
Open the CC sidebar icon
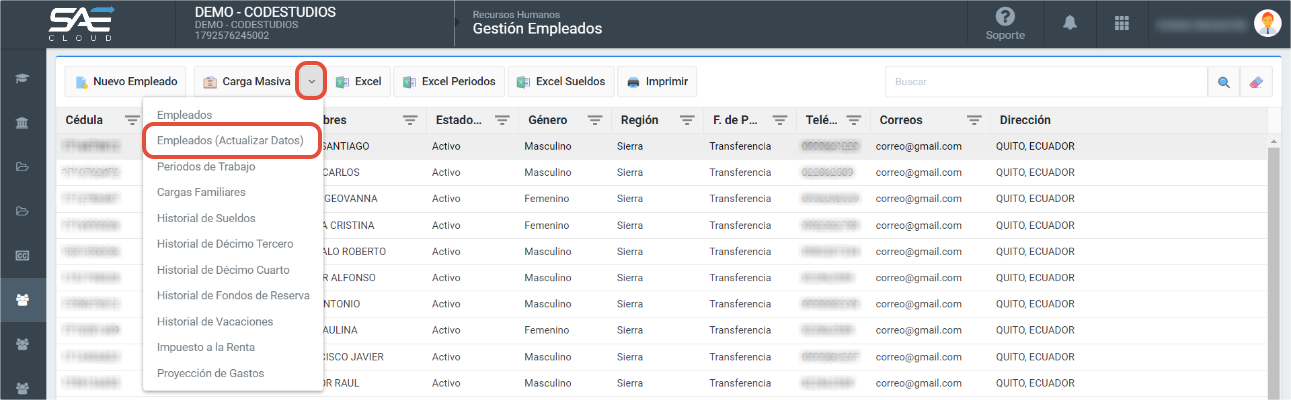click(22, 255)
